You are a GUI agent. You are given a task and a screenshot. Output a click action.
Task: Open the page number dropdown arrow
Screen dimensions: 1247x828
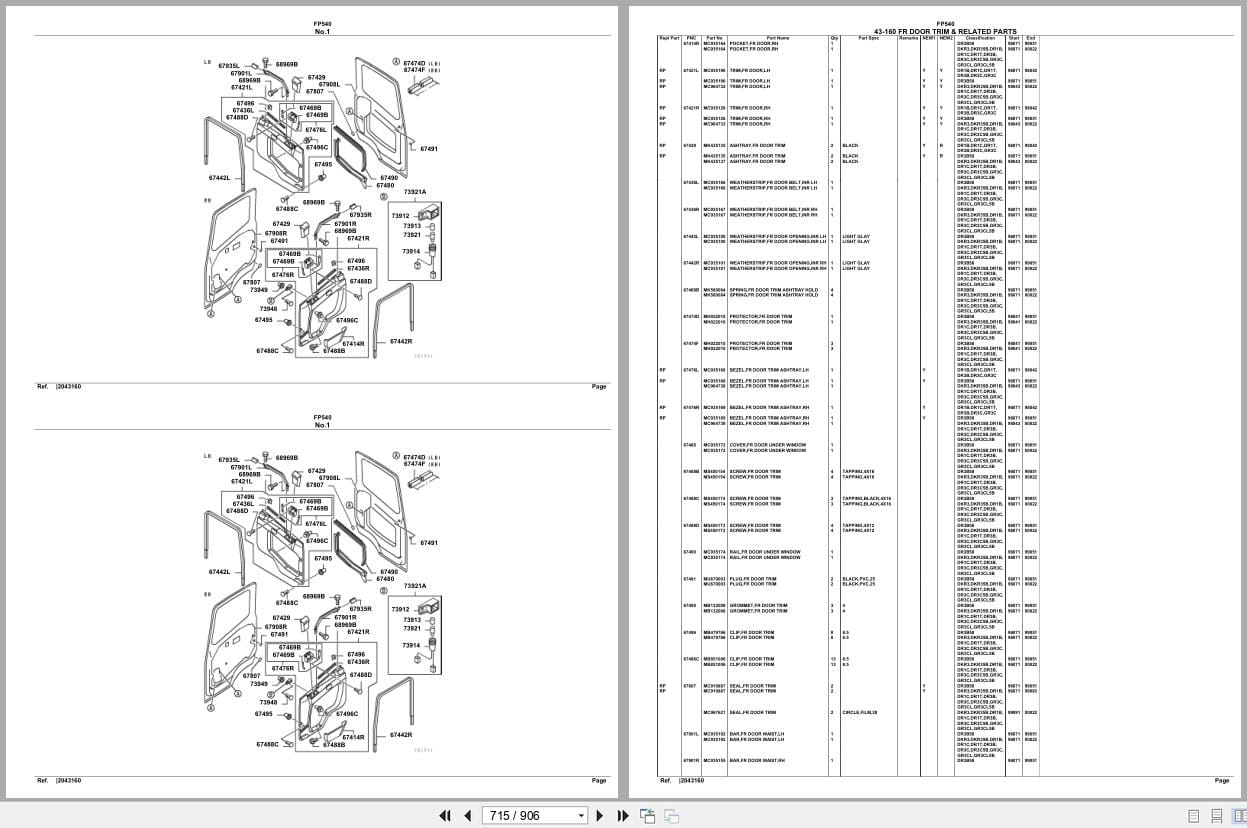(581, 816)
